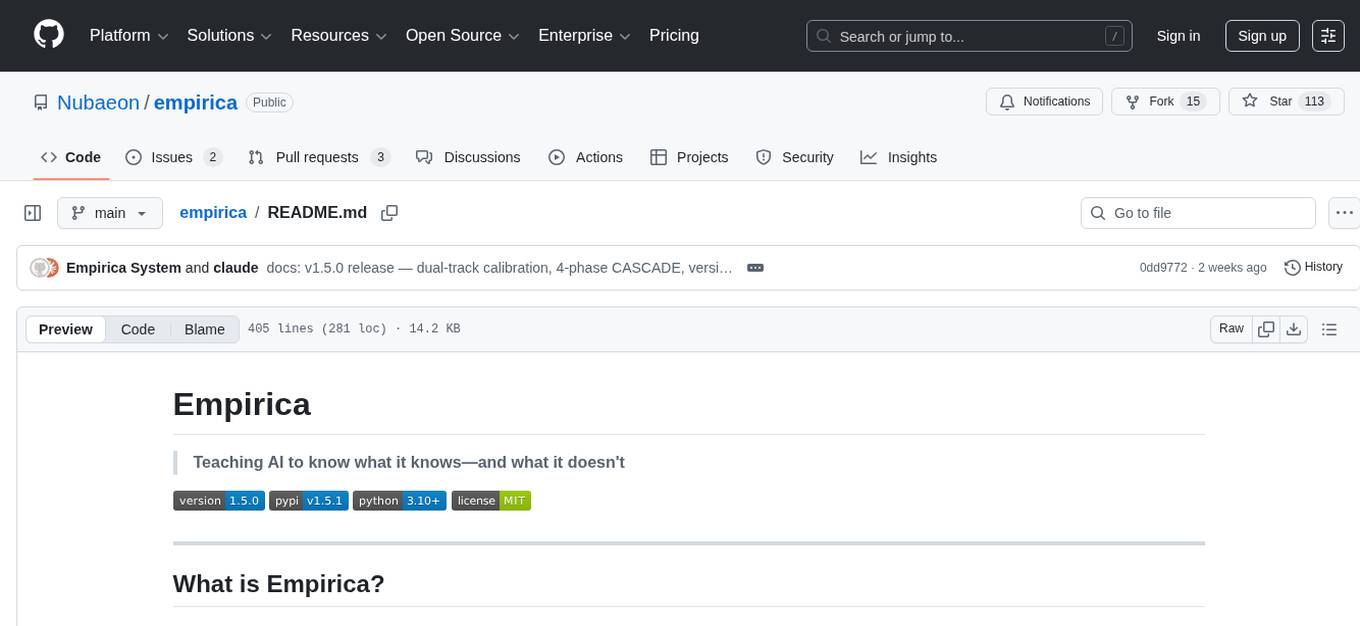This screenshot has height=626, width=1360.
Task: Open the command palette icon beside Sign up
Action: (1328, 35)
